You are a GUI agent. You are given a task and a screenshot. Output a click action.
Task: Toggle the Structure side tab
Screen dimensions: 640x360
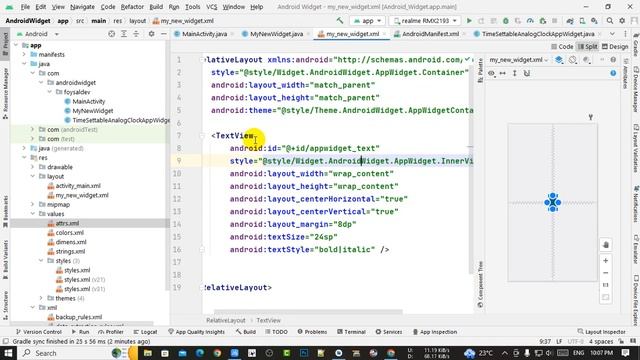(5, 305)
